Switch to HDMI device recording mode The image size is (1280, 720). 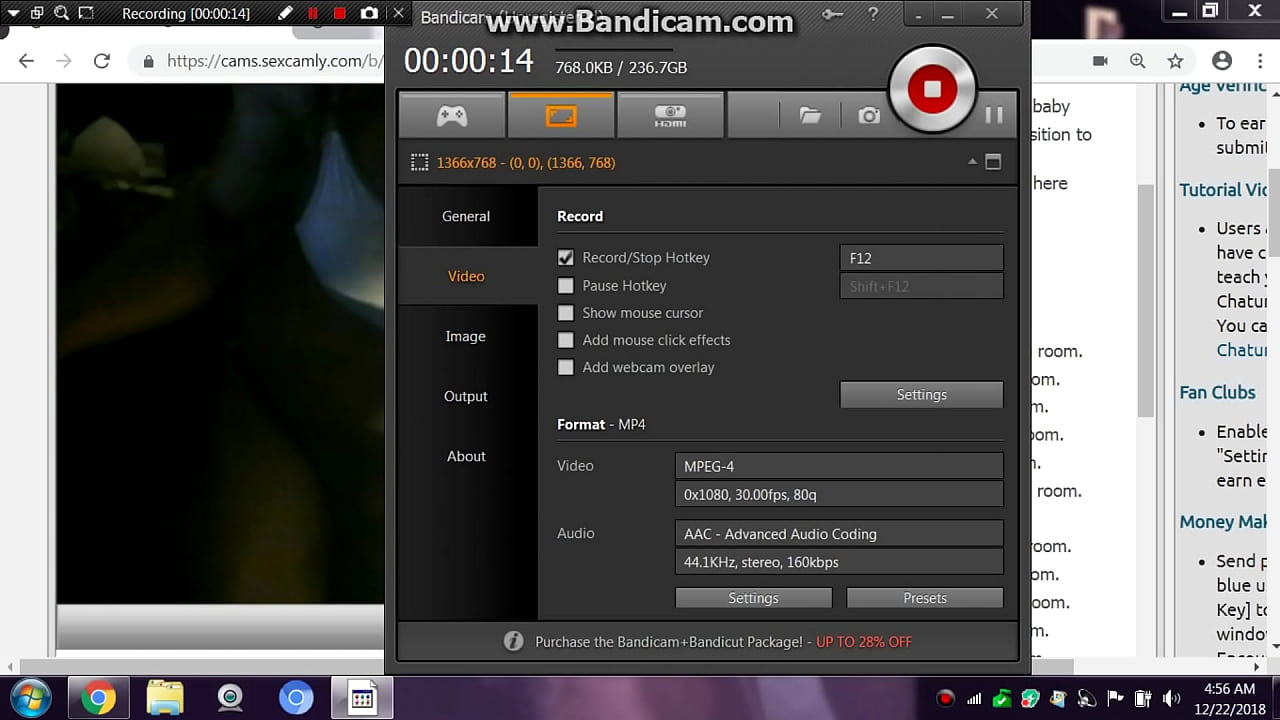point(670,116)
